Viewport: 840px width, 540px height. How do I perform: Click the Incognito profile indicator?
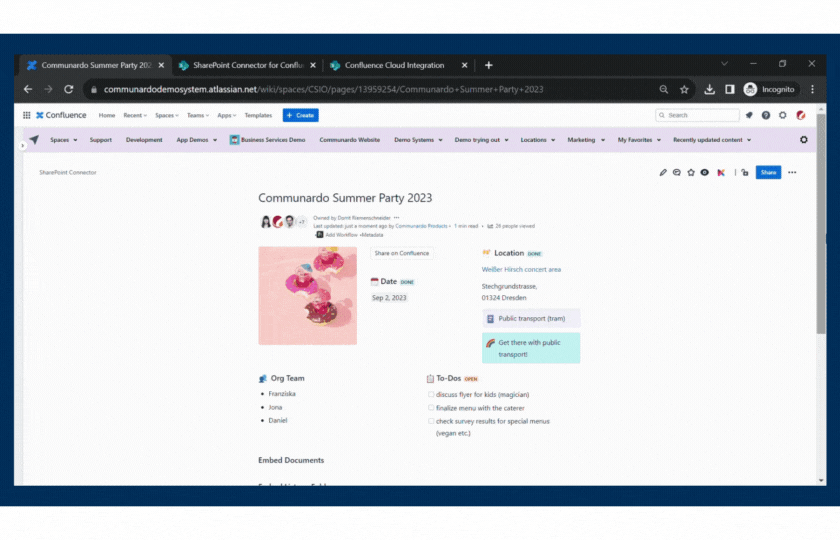769,89
